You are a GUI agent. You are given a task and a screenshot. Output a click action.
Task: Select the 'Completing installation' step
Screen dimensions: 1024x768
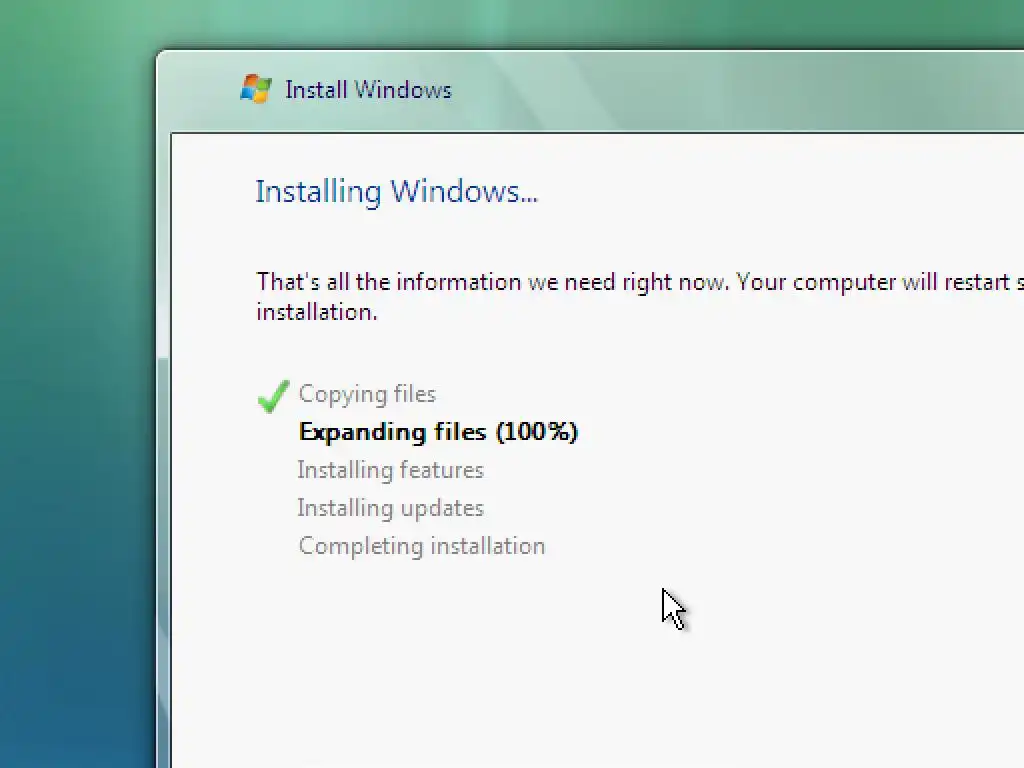(x=422, y=546)
